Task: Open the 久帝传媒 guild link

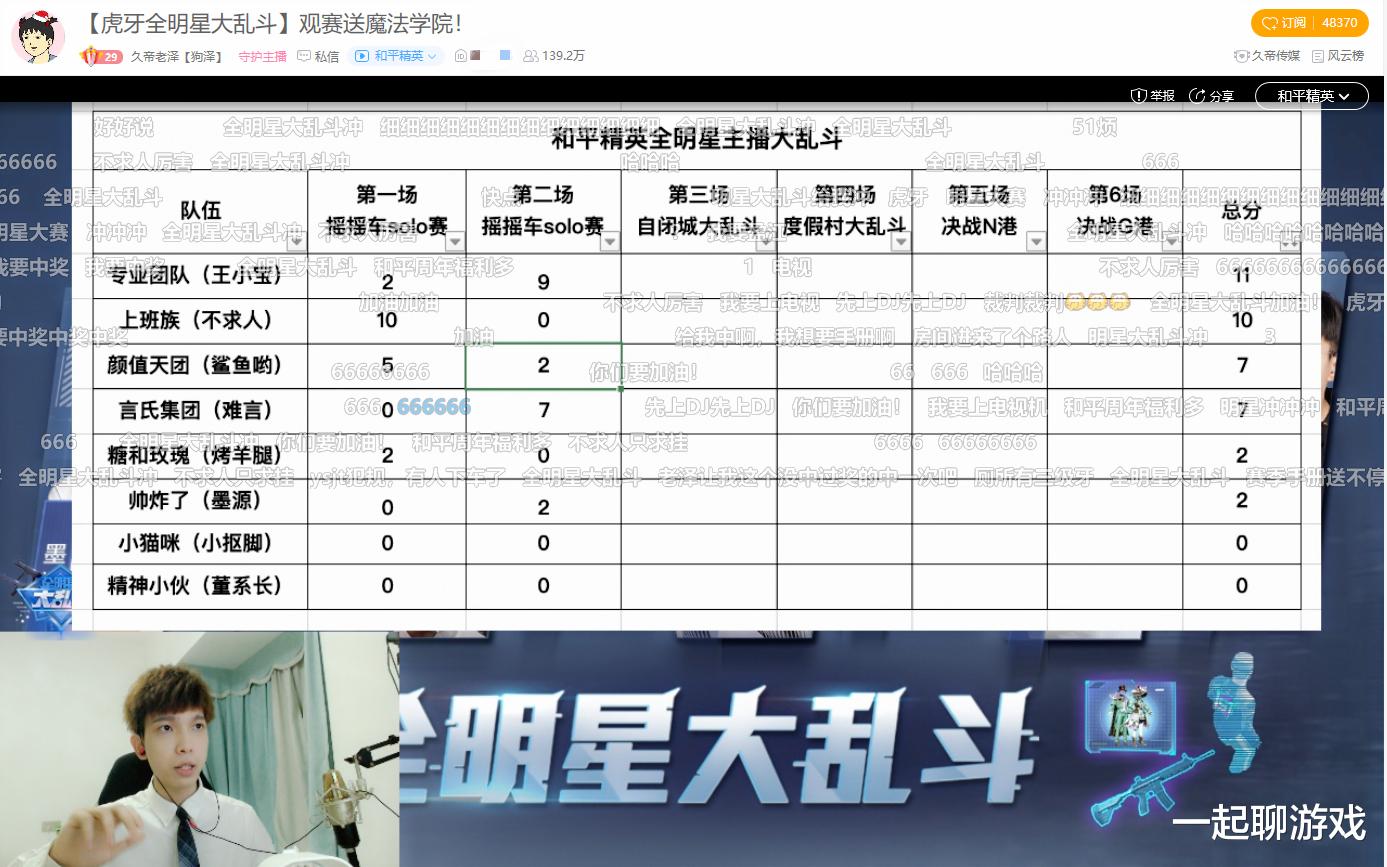Action: (1267, 56)
